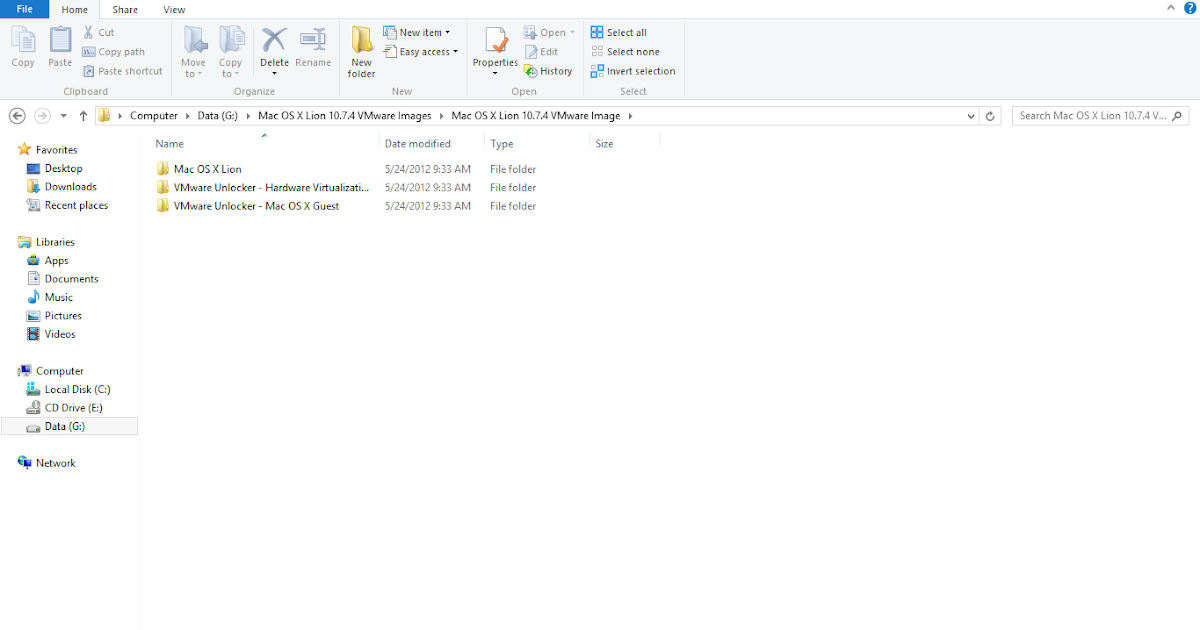
Task: Open the Move to menu
Action: [x=194, y=52]
